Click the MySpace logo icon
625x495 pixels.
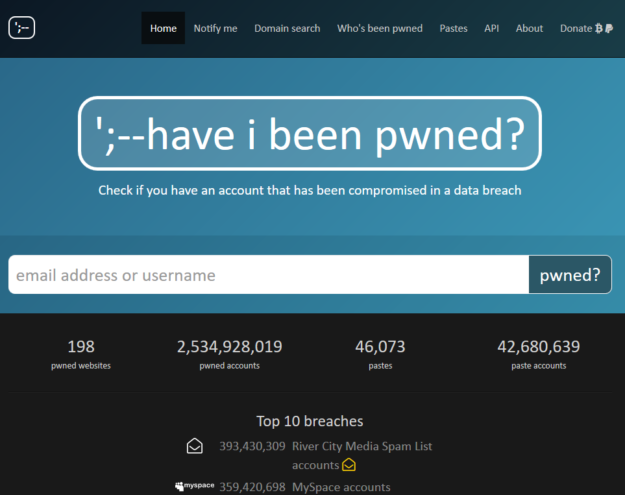(187, 487)
